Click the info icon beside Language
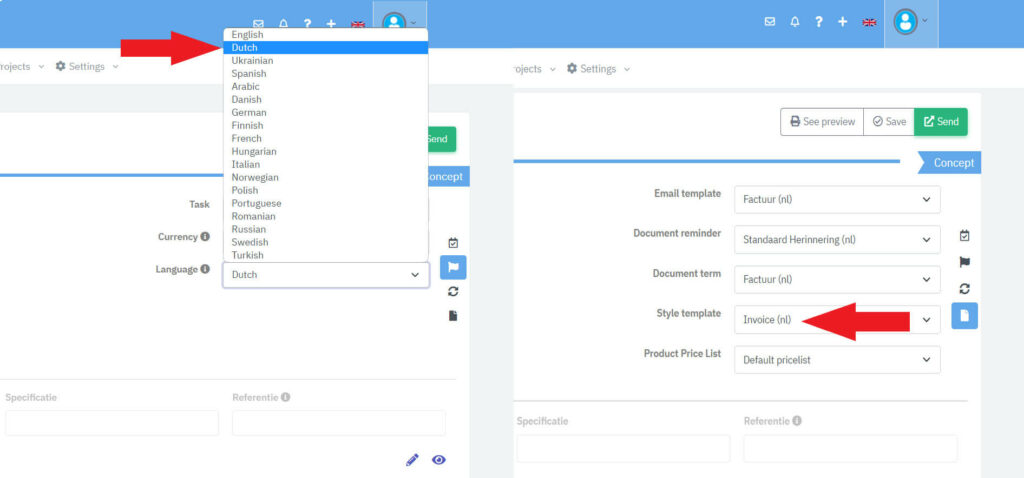 pos(205,269)
